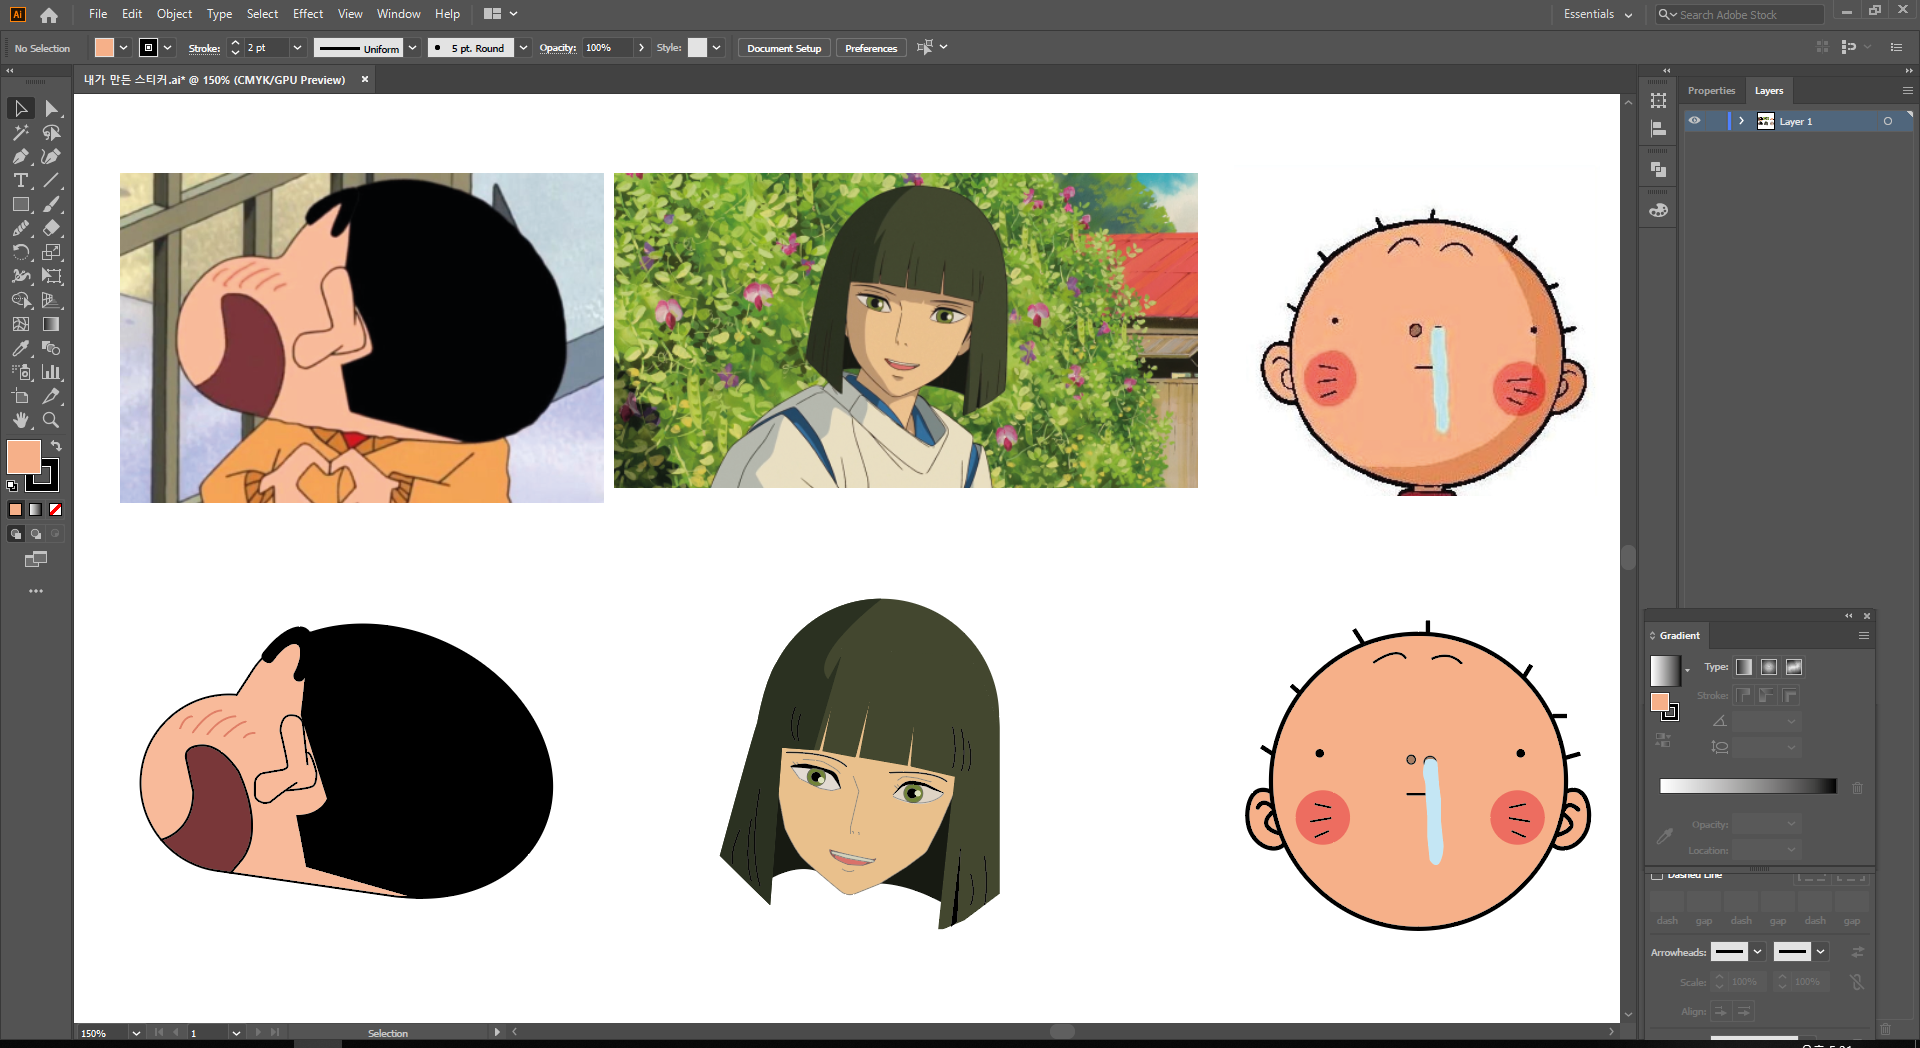Select the Selection tool (black arrow)

pyautogui.click(x=20, y=108)
